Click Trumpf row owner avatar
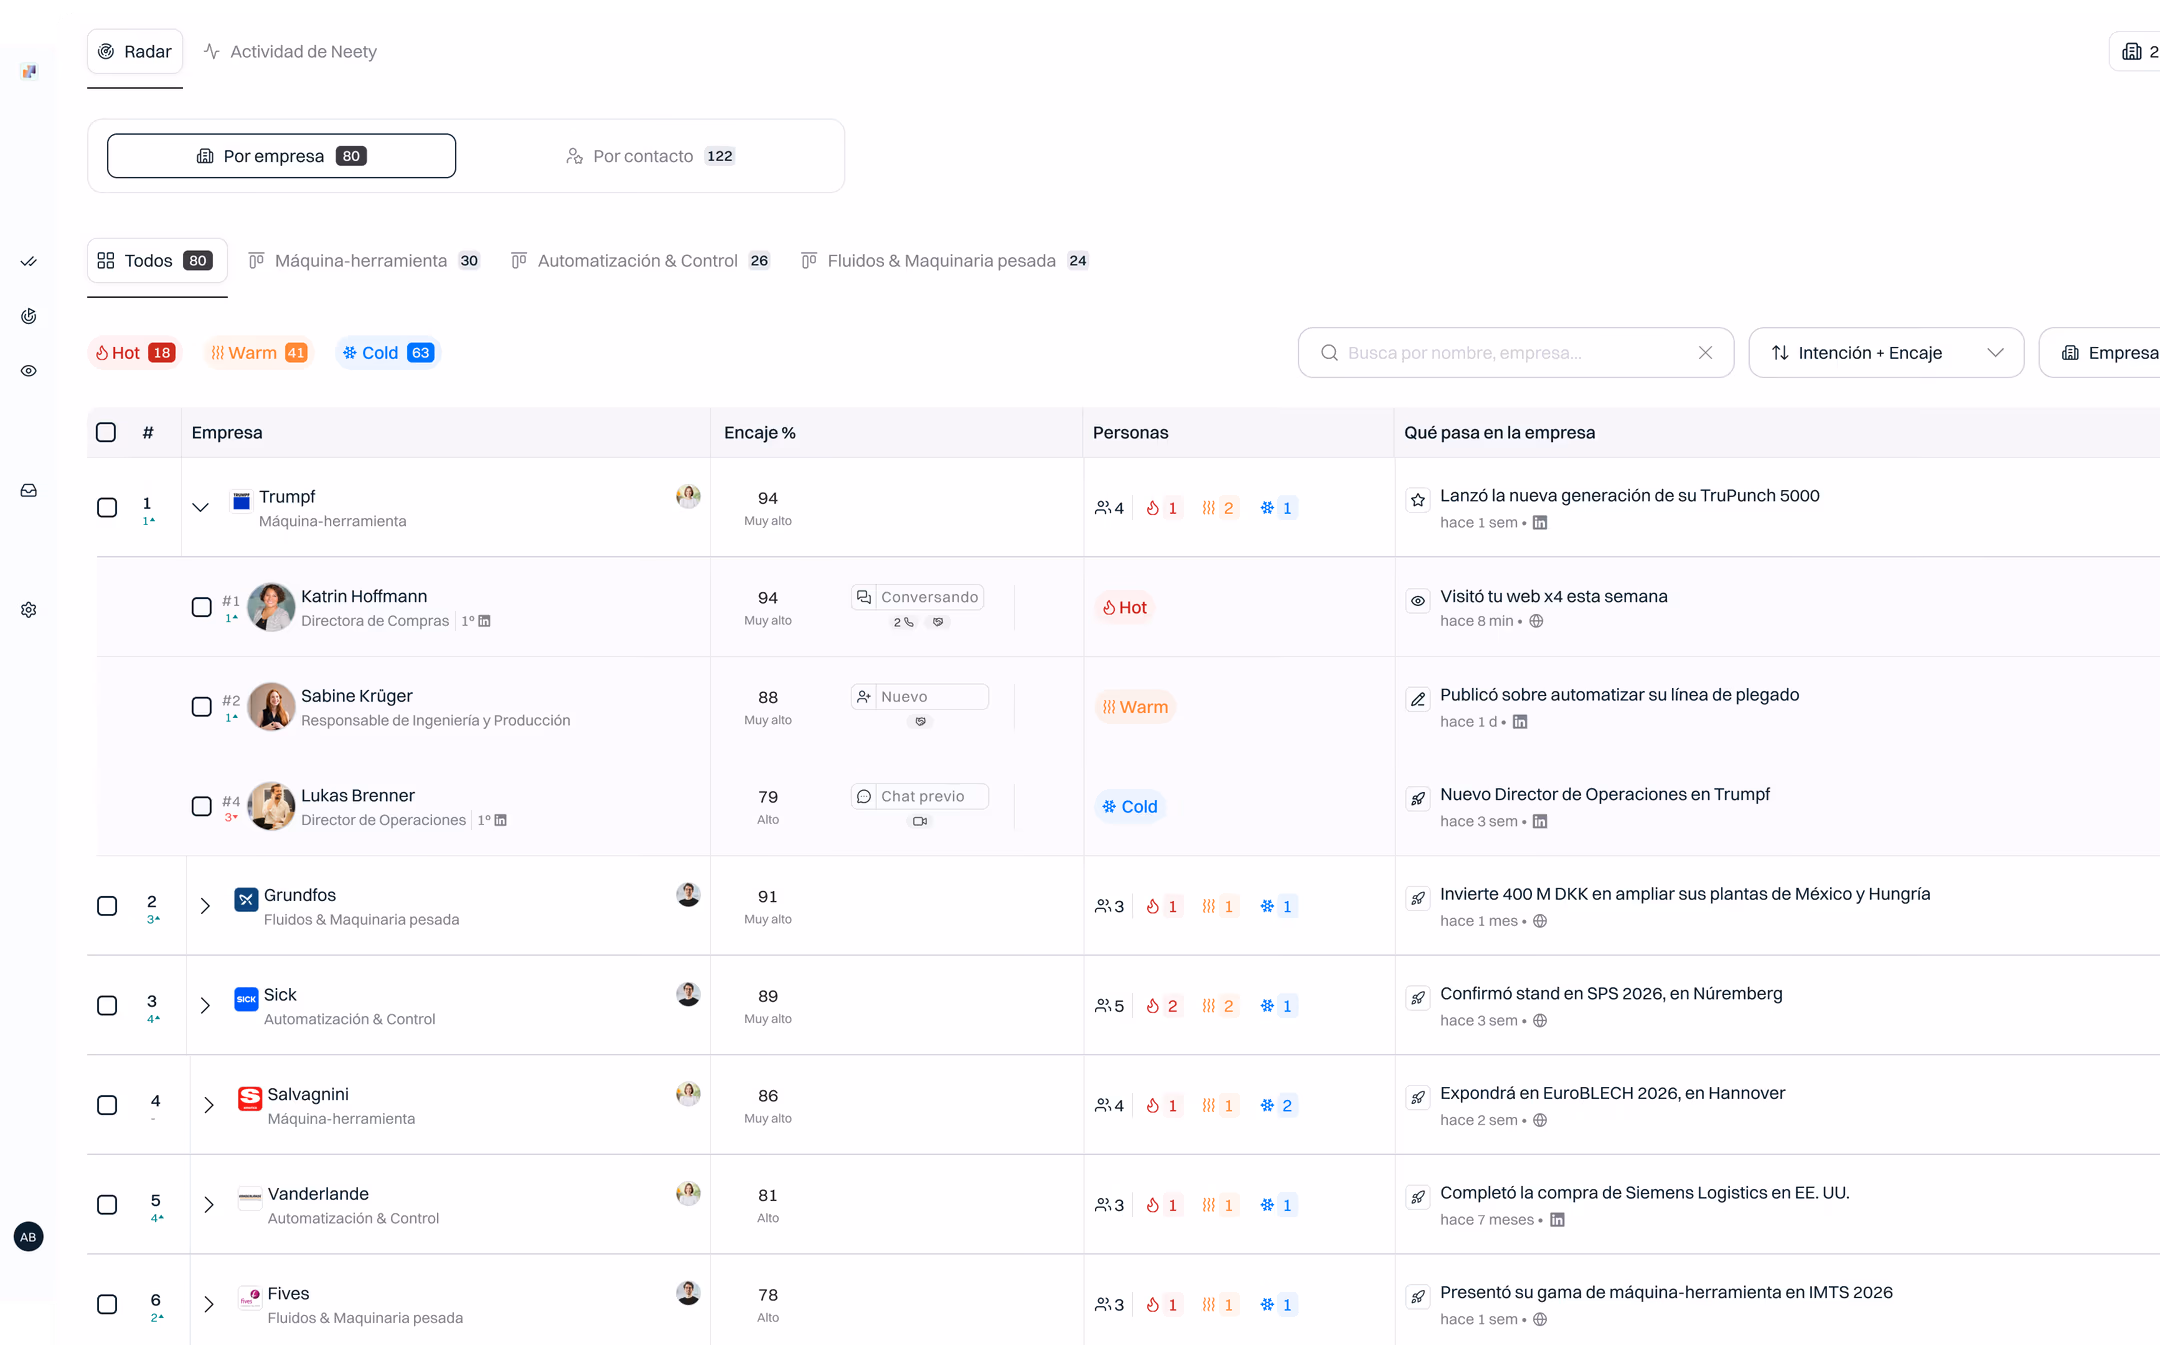The height and width of the screenshot is (1345, 2160). tap(688, 496)
